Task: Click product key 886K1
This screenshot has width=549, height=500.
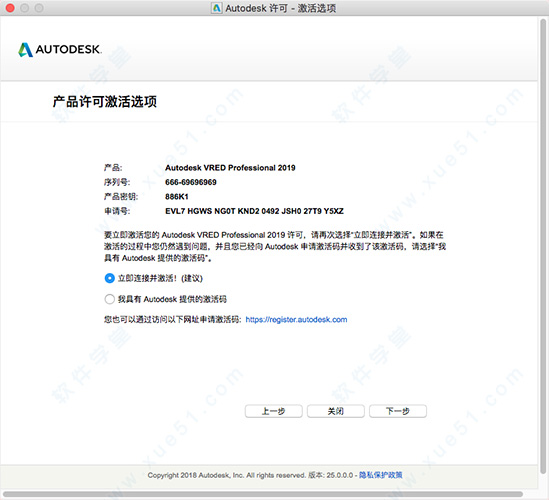Action: [177, 197]
